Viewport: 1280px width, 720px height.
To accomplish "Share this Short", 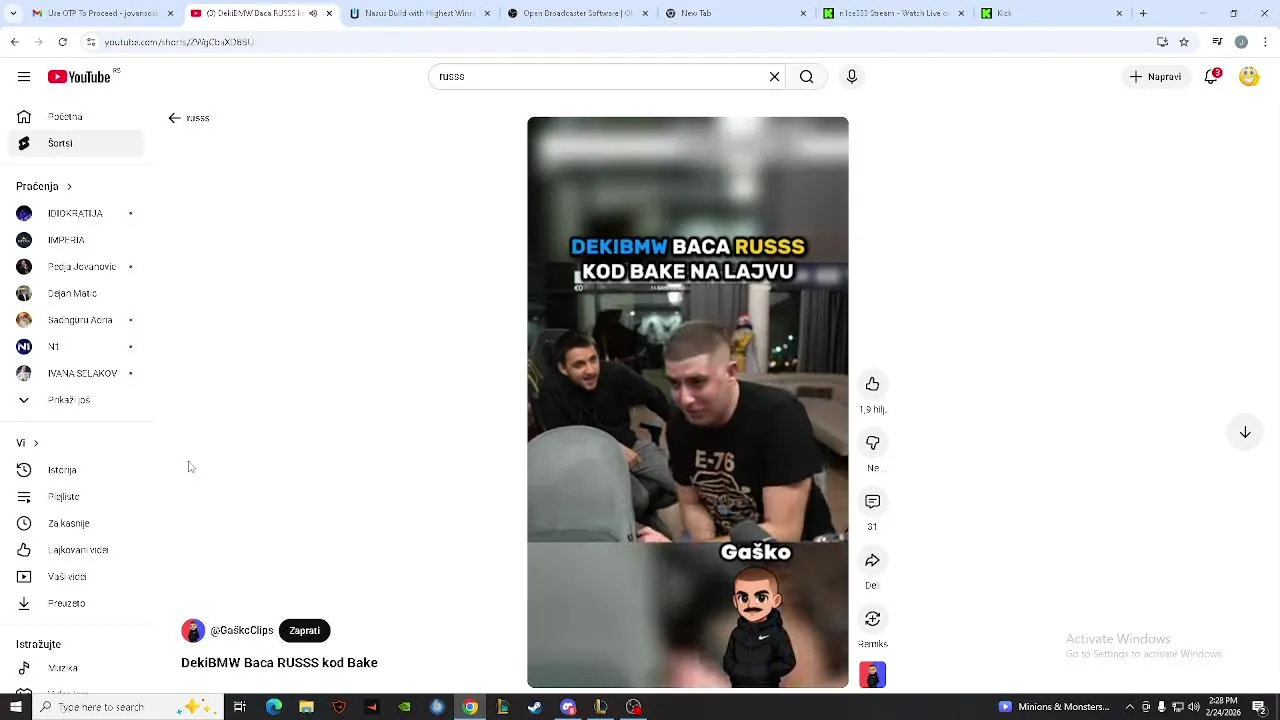I will tap(873, 561).
